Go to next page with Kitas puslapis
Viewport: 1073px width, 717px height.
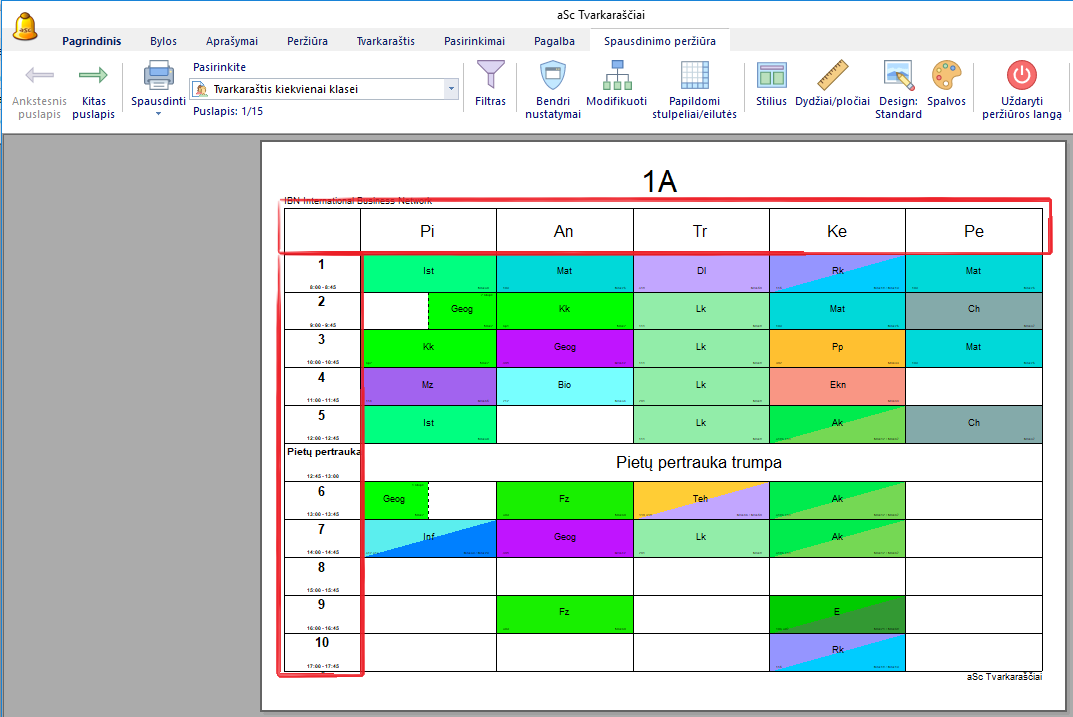[x=93, y=77]
